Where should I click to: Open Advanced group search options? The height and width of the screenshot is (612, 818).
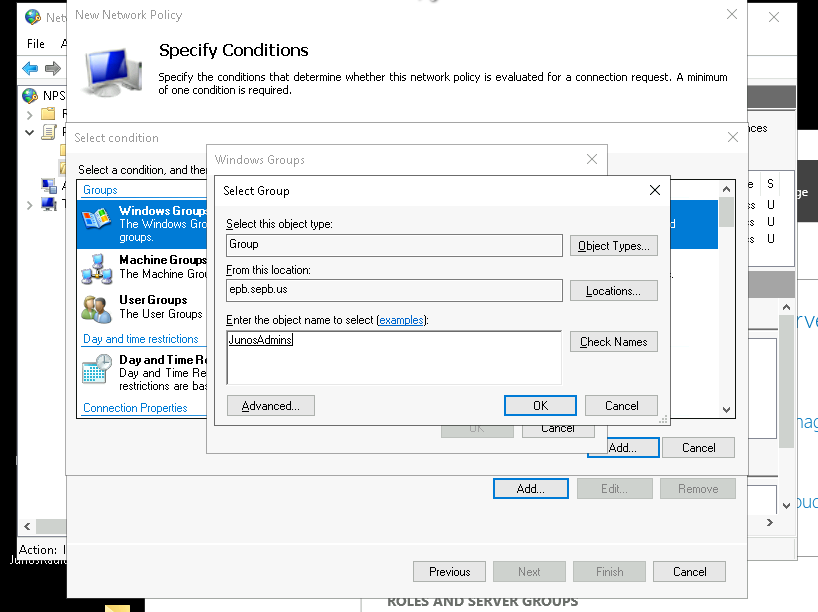[271, 406]
